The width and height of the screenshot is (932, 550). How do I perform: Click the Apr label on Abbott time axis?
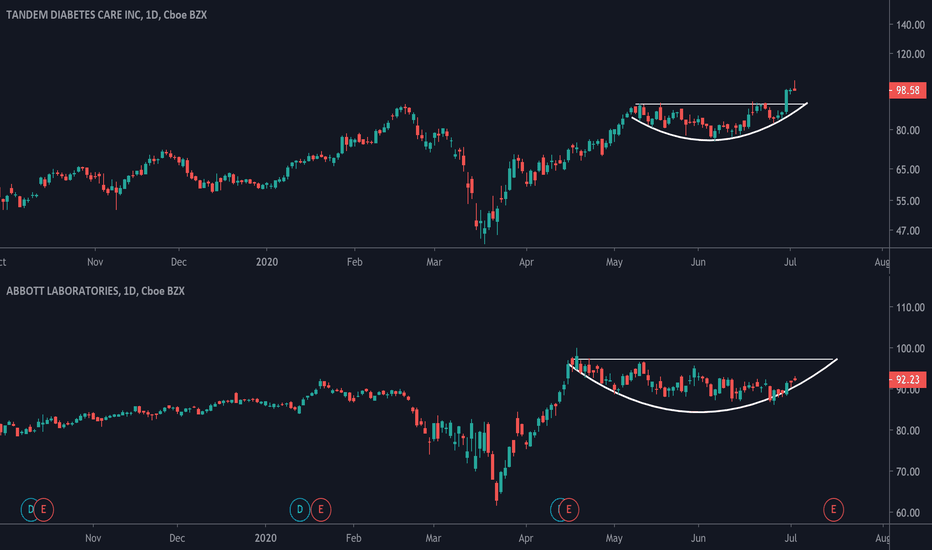click(x=525, y=538)
